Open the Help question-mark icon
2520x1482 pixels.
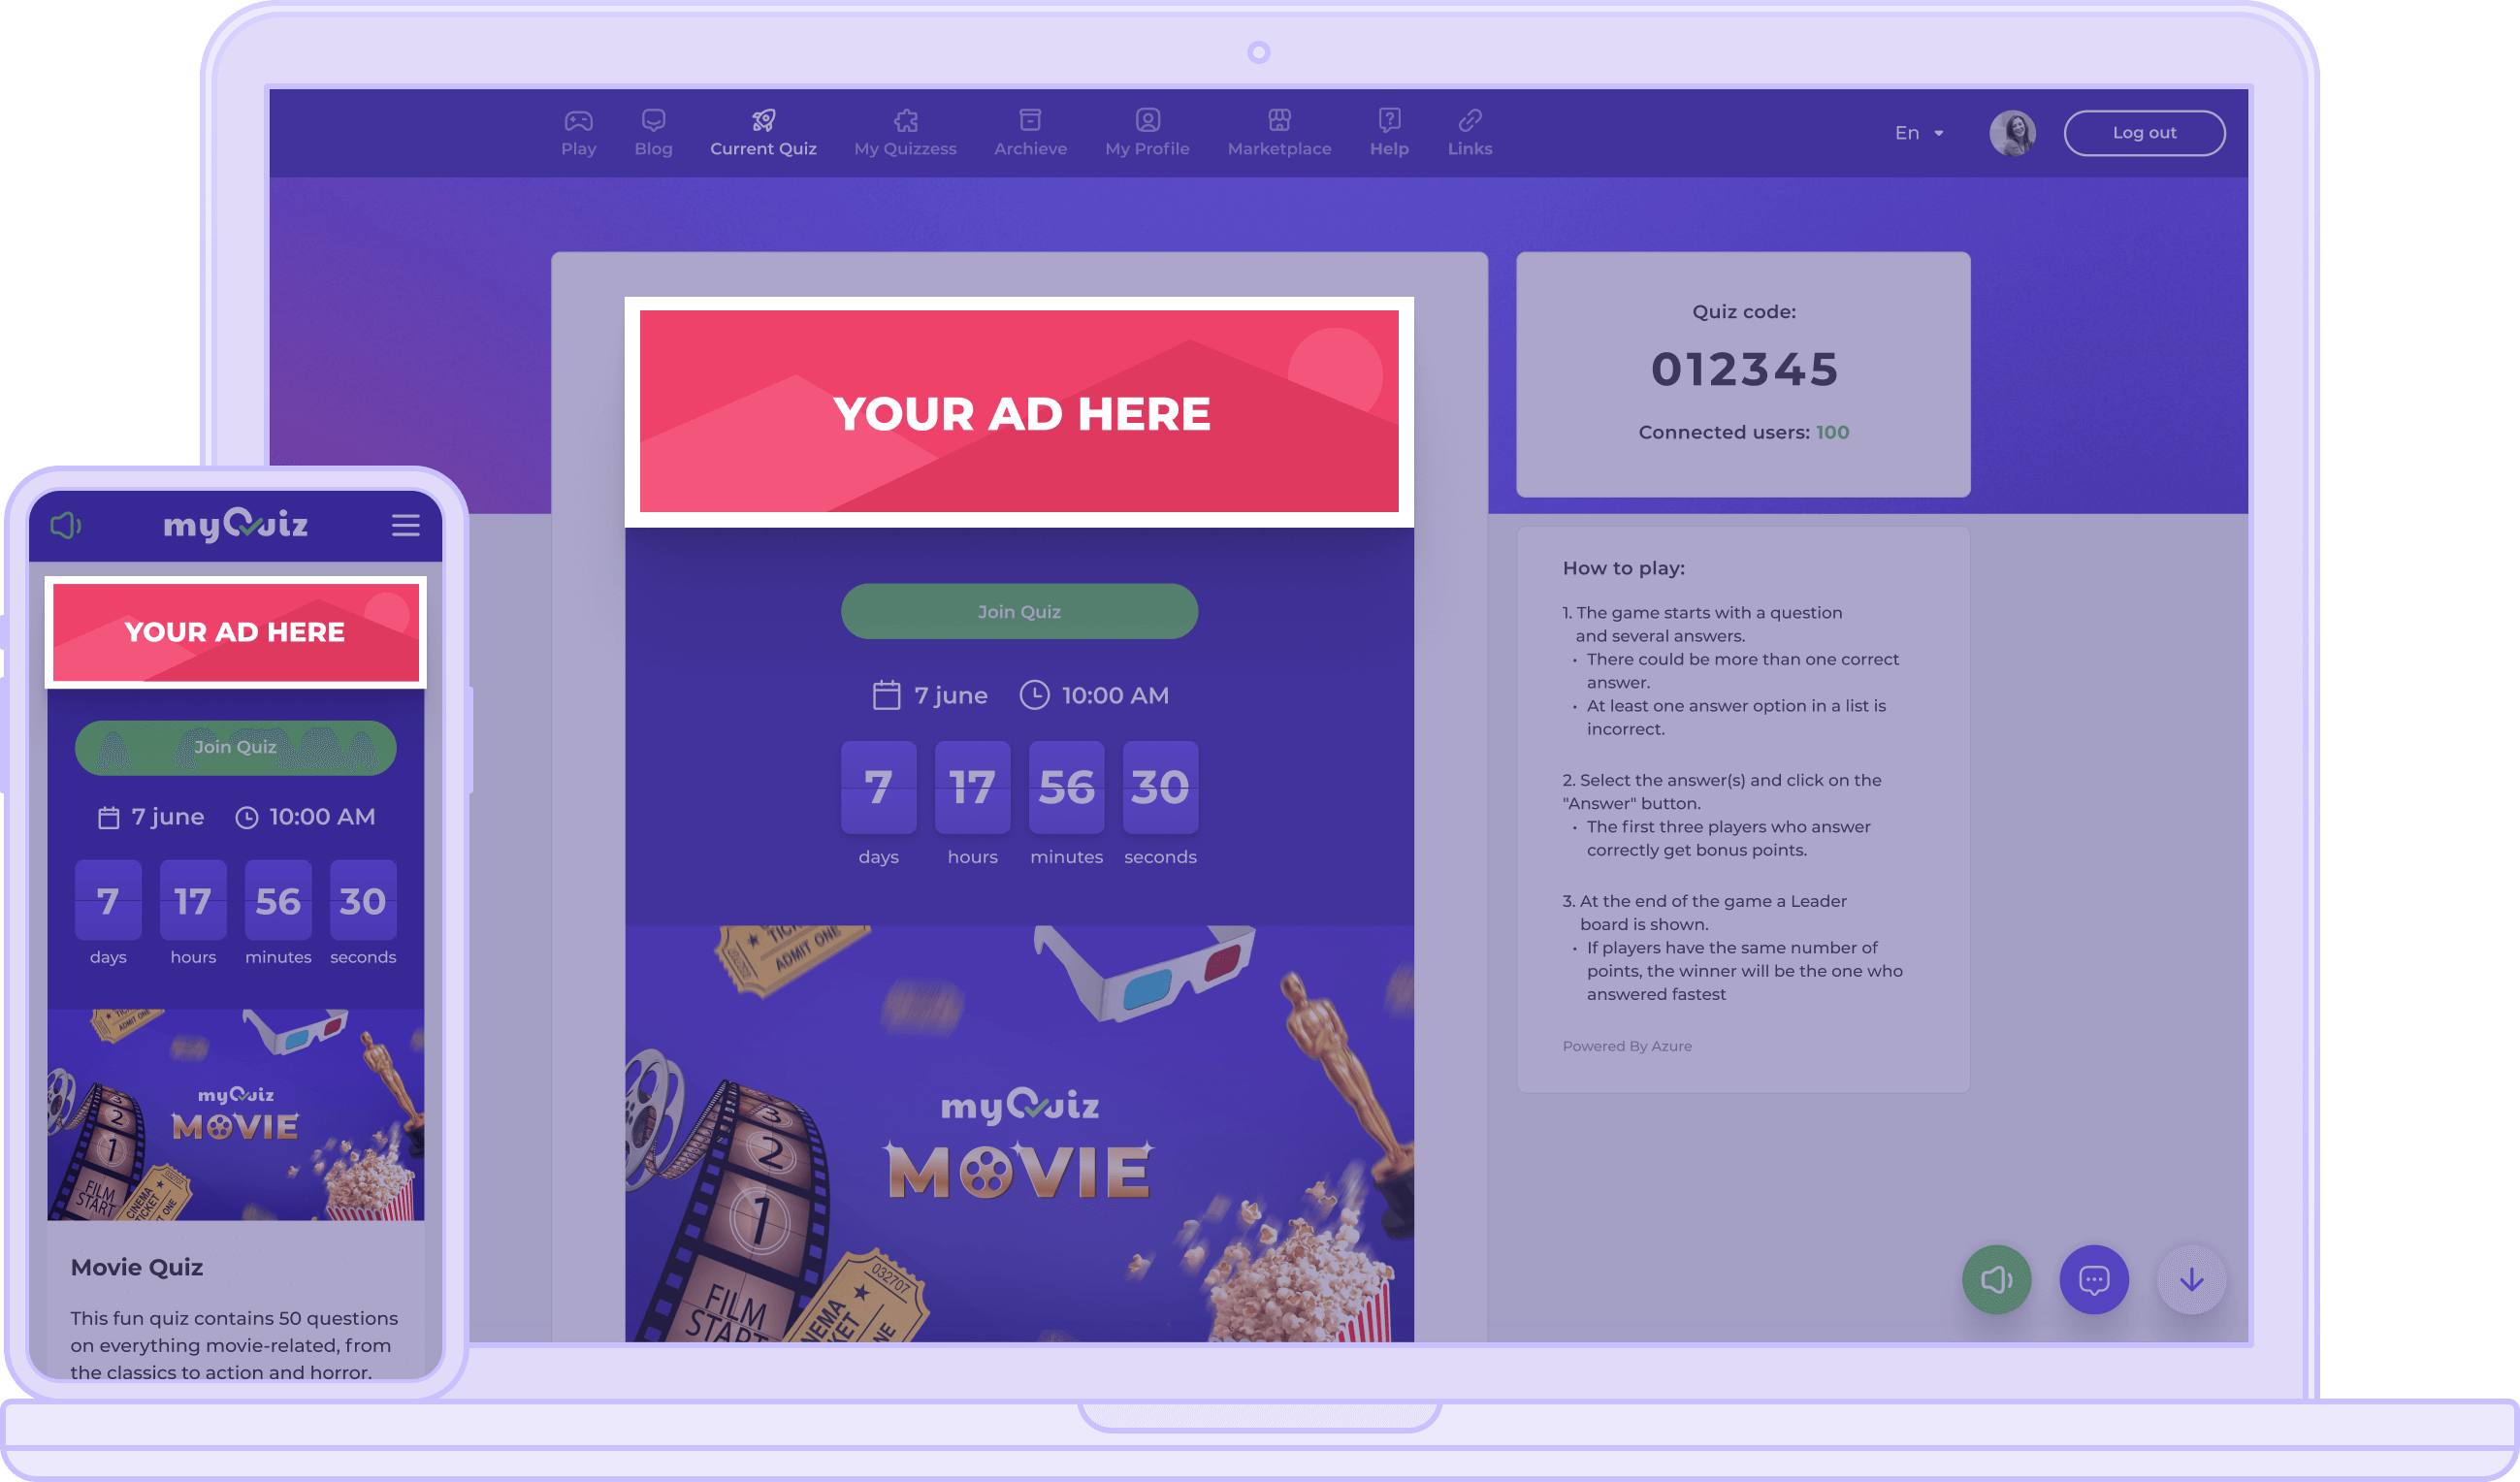pyautogui.click(x=1389, y=121)
